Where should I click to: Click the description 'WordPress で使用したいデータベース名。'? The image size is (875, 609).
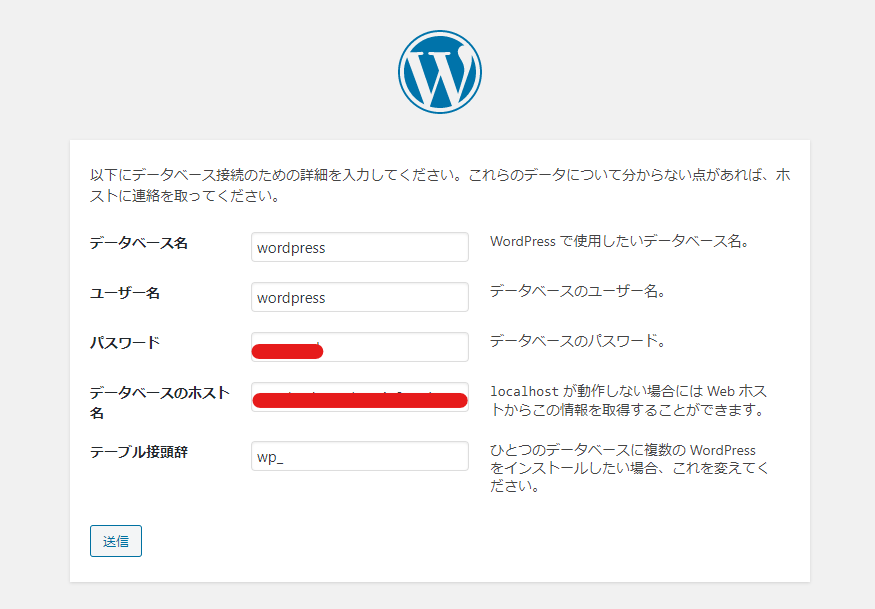(x=619, y=241)
